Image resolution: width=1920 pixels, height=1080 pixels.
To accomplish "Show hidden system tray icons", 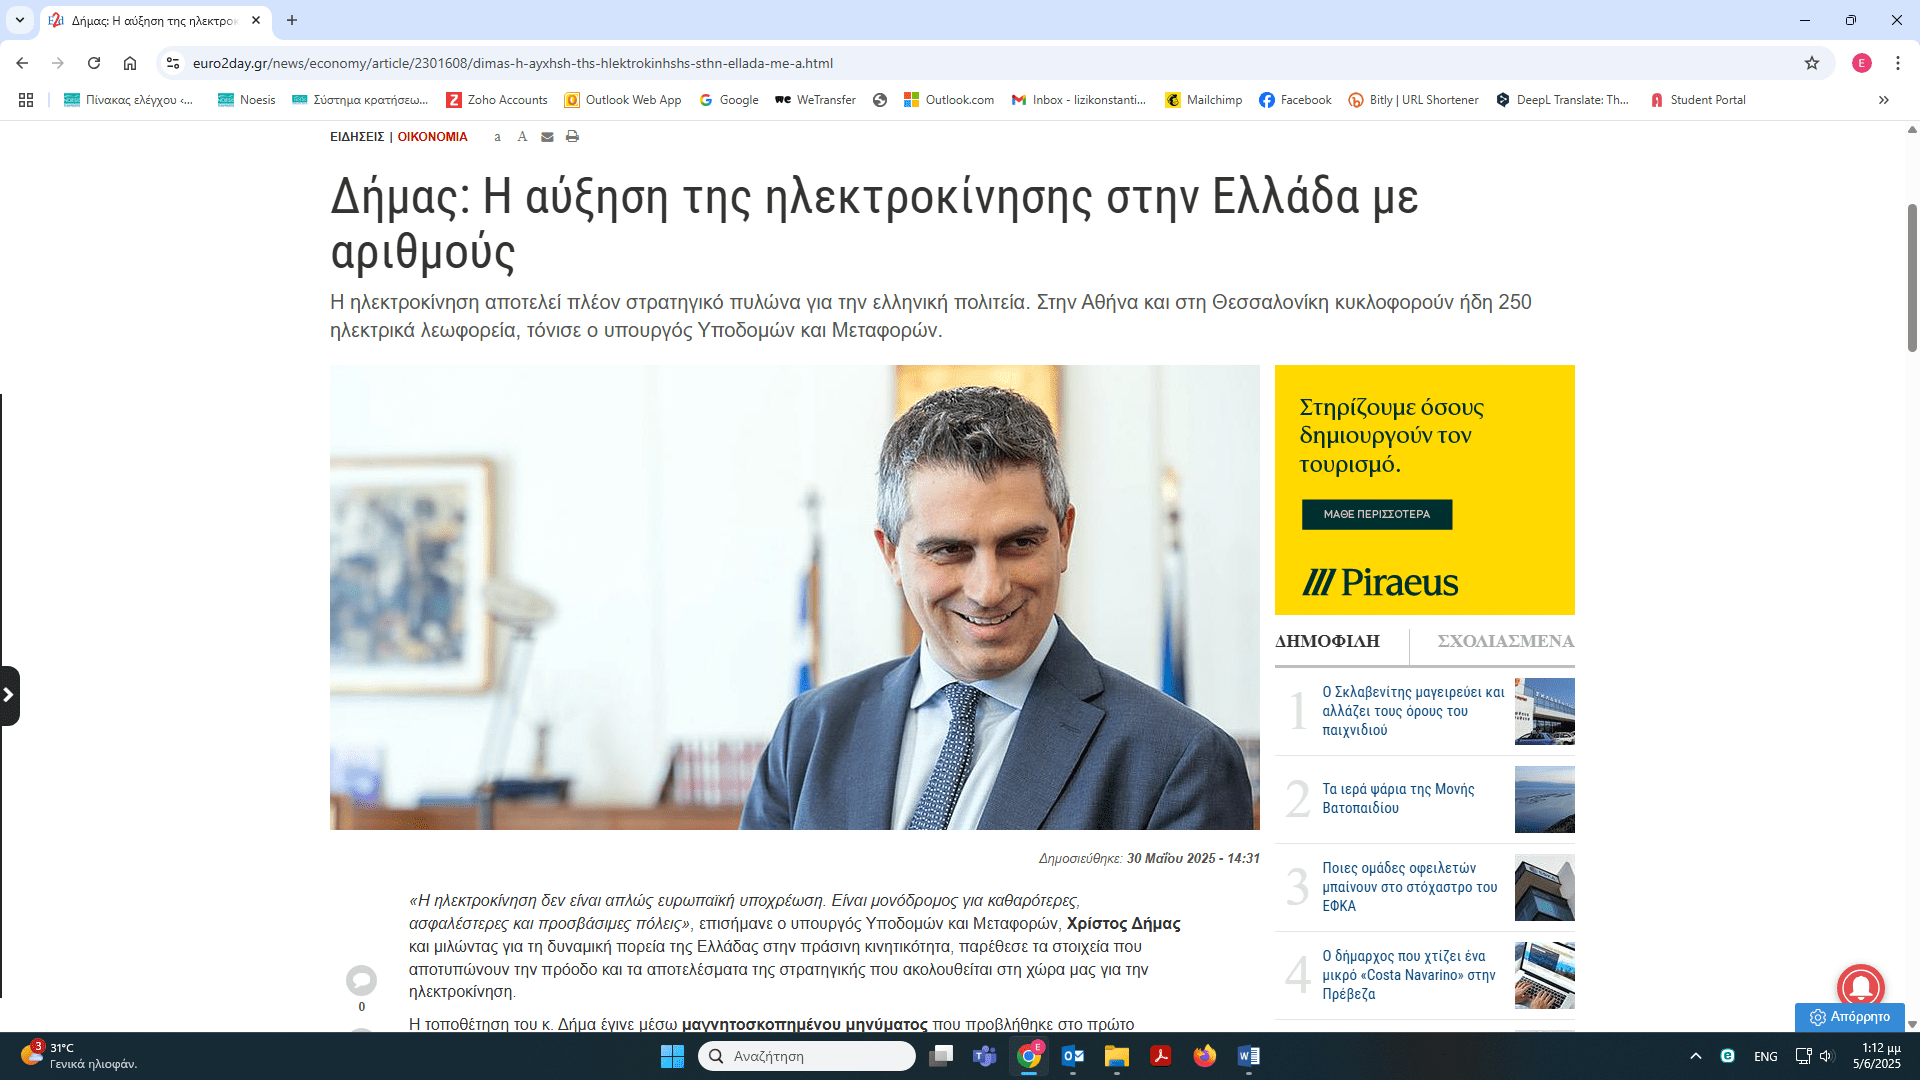I will 1696,1056.
